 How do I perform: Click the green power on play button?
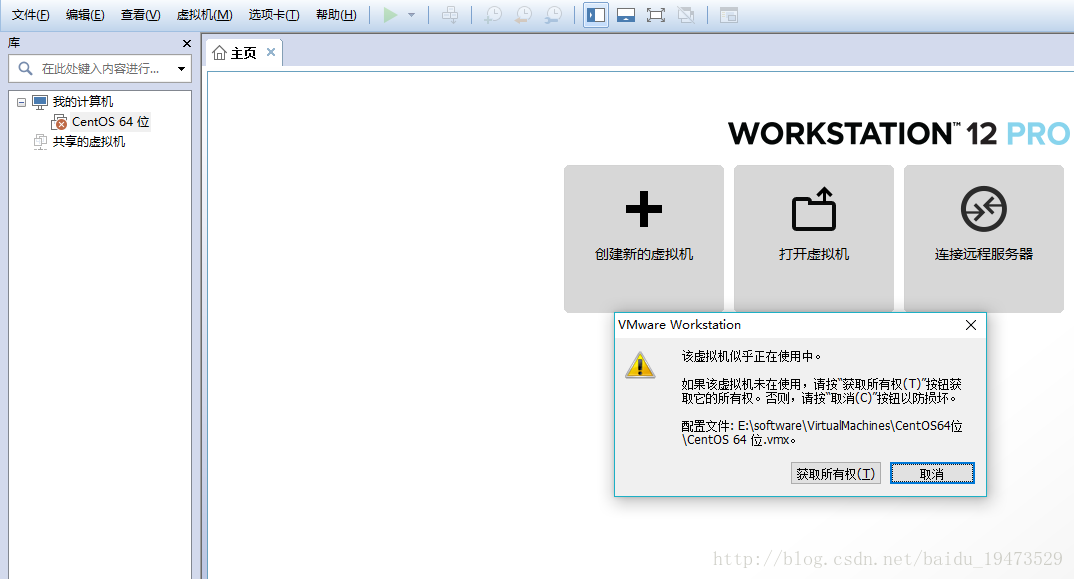coord(390,15)
